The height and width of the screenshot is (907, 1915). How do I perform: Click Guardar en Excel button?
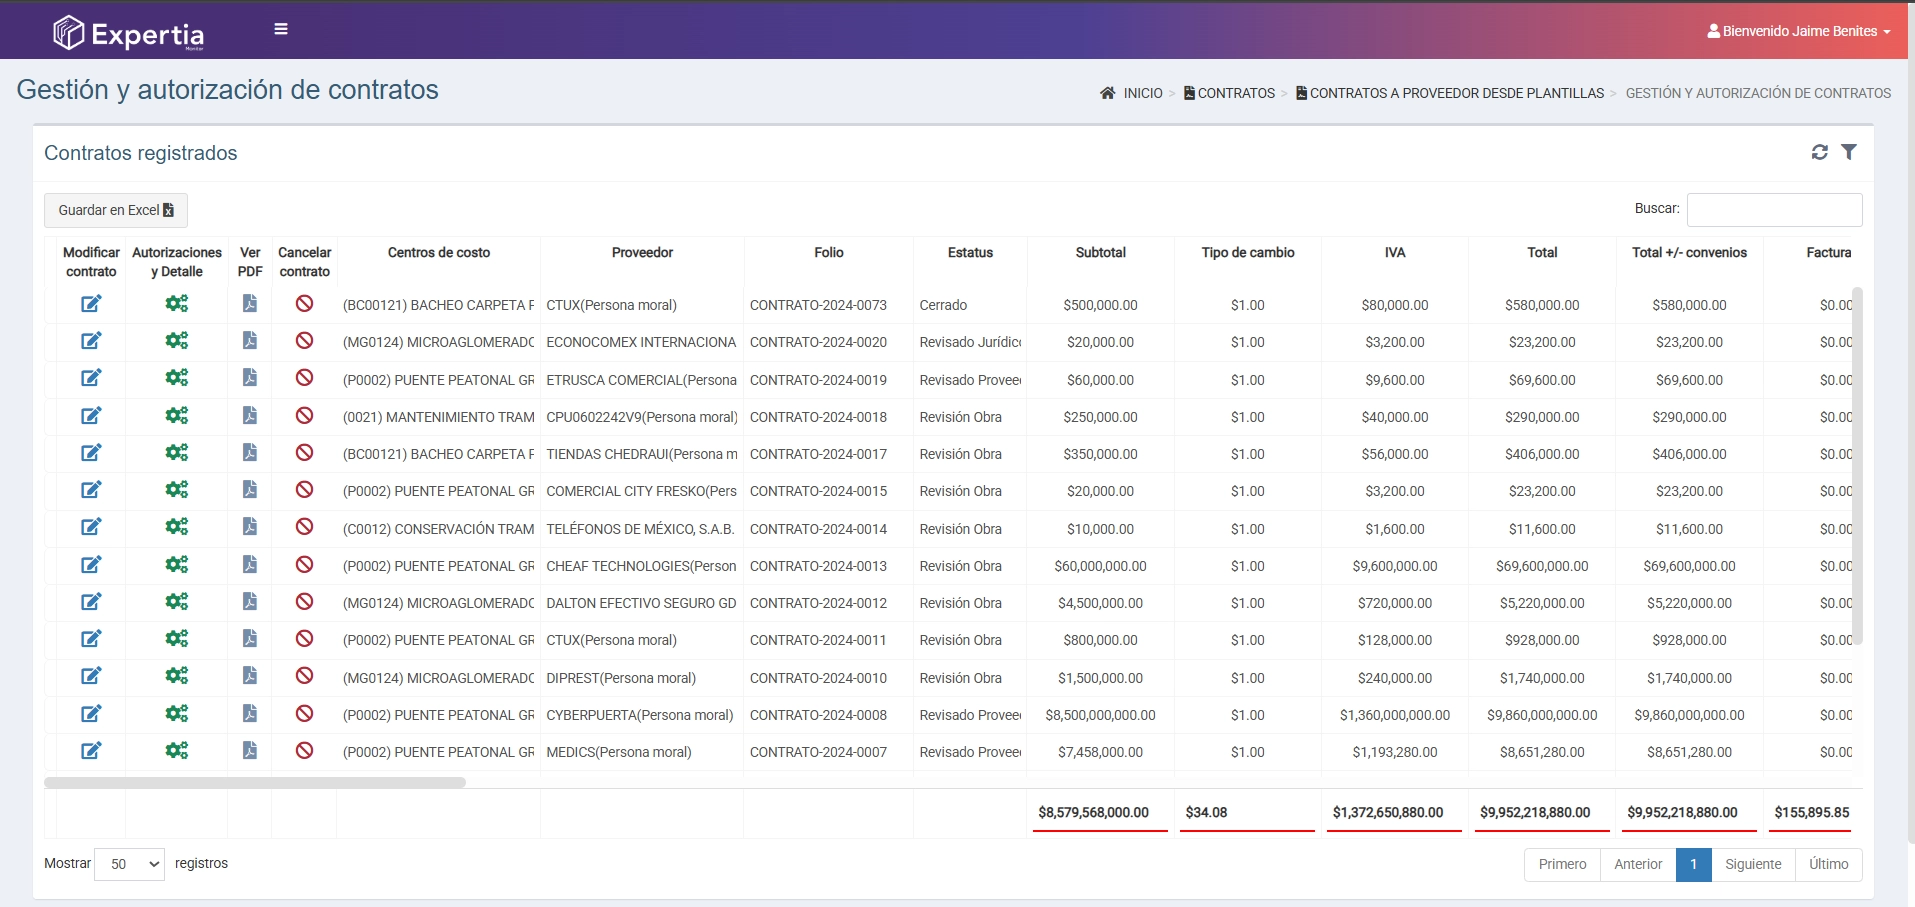click(116, 210)
